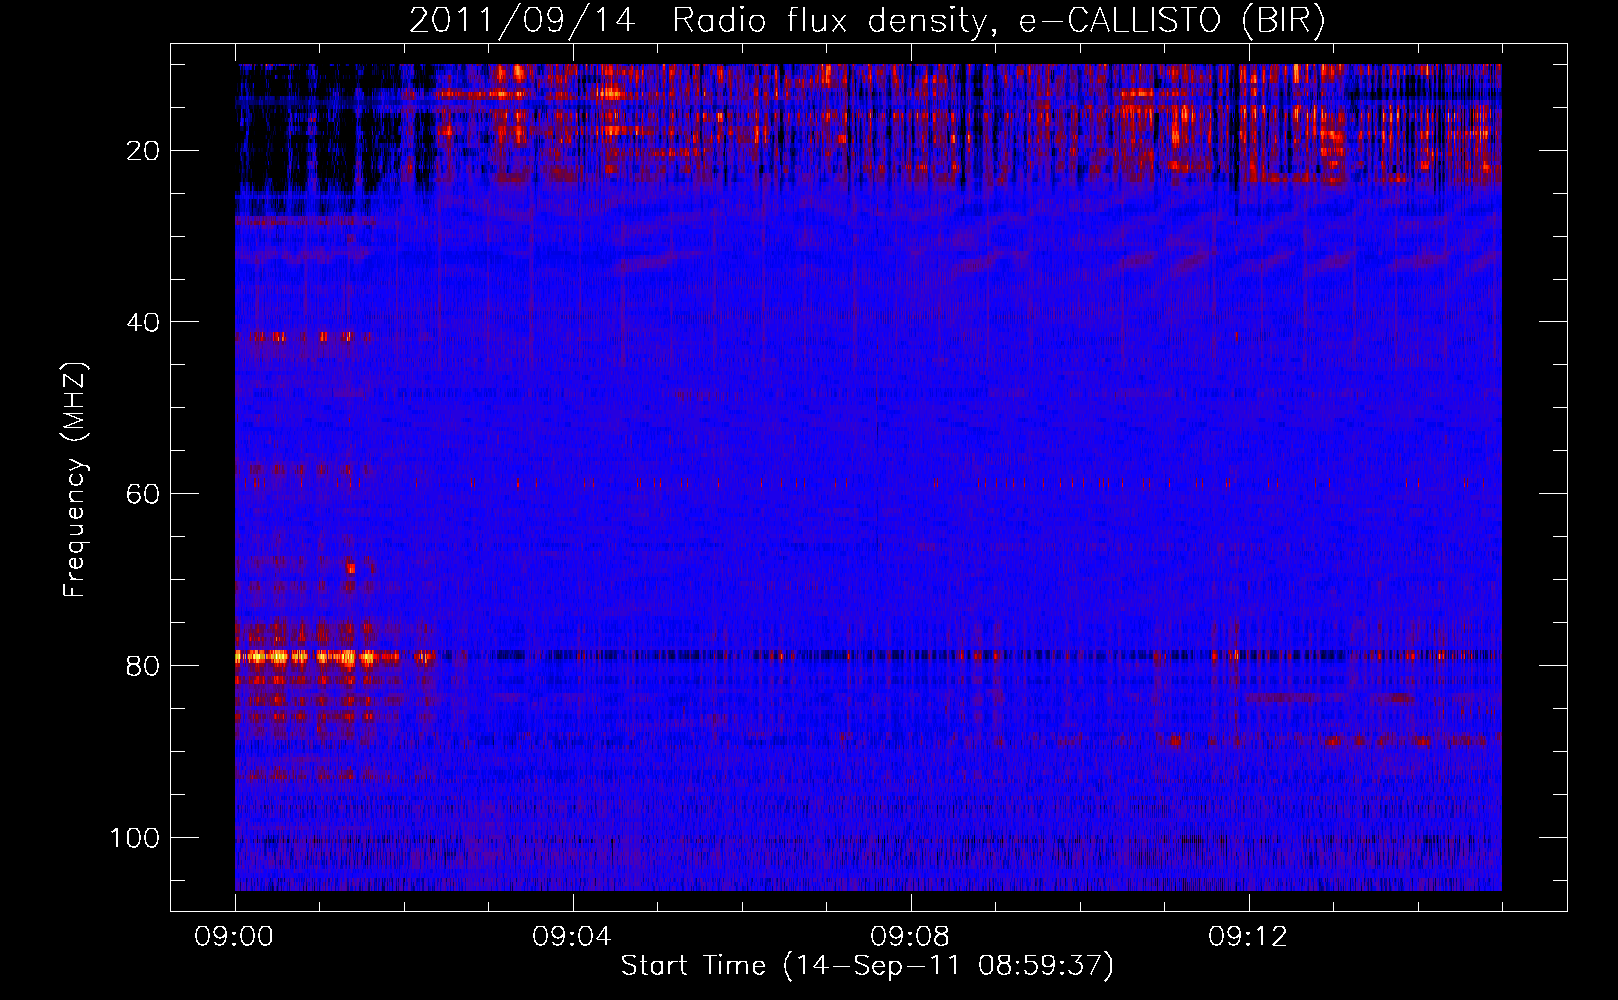Viewport: 1618px width, 1000px height.
Task: Click the 60 frequency tick label
Action: (144, 494)
